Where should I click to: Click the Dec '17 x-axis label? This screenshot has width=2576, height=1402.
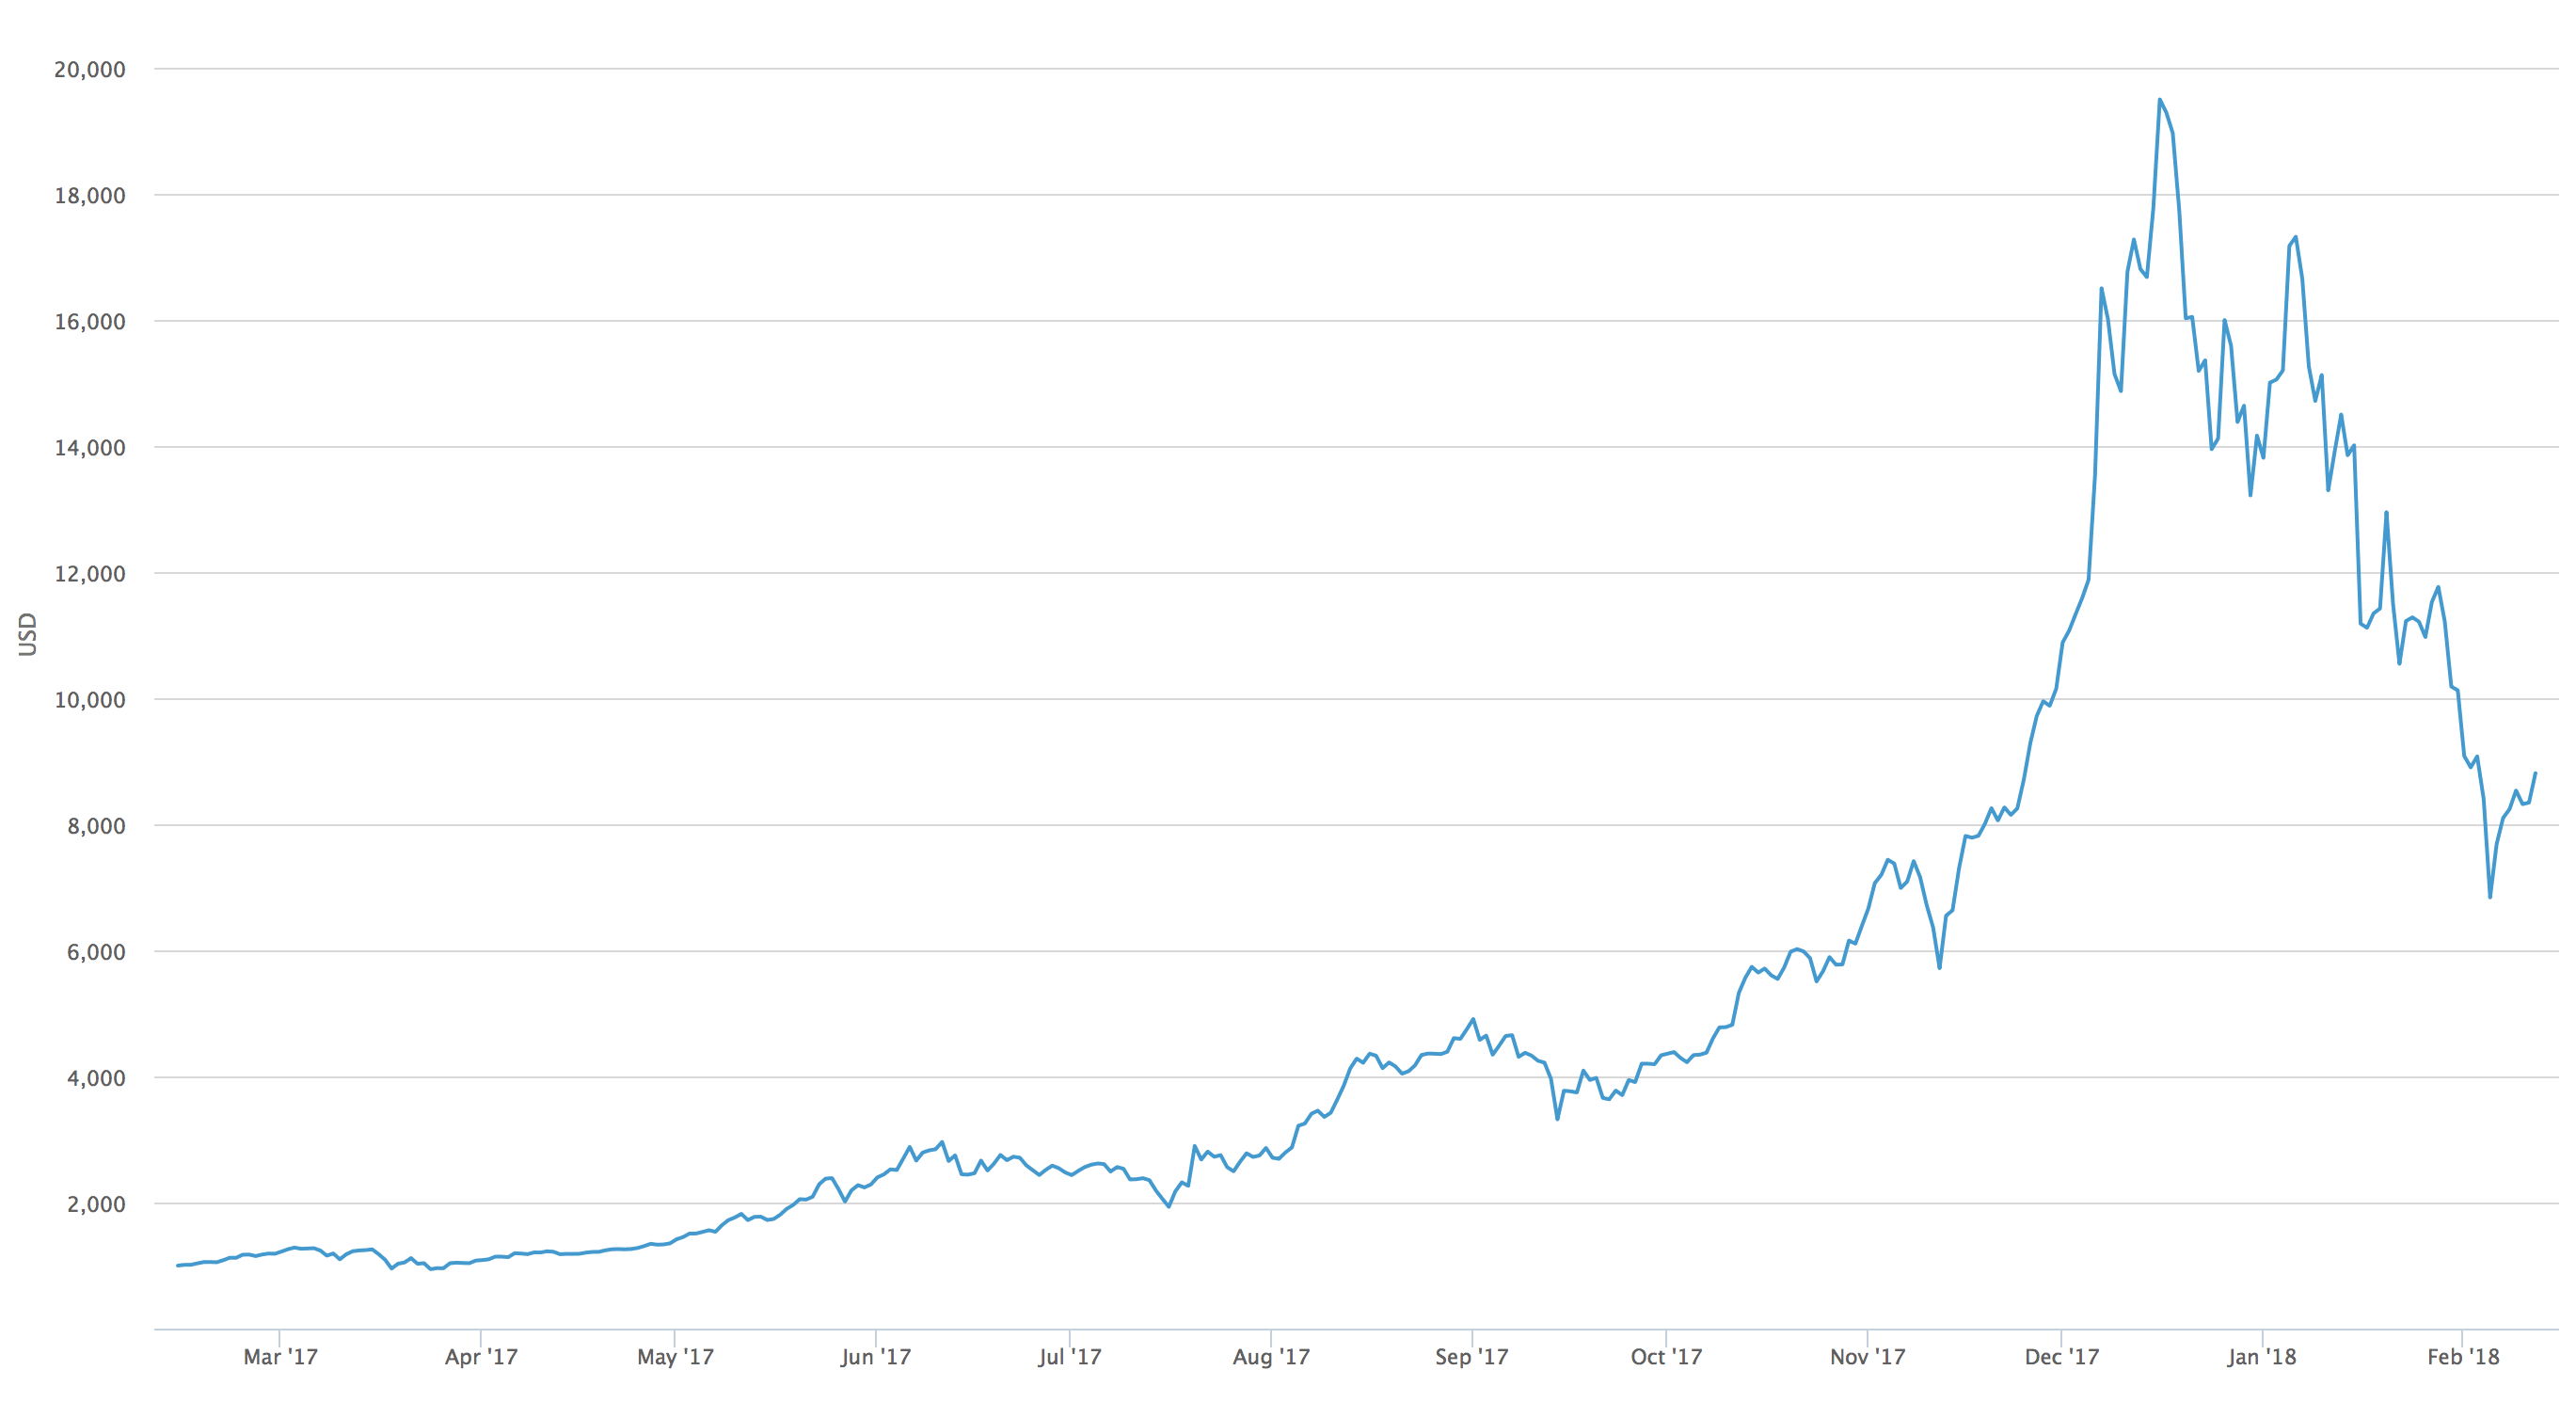[x=2061, y=1356]
